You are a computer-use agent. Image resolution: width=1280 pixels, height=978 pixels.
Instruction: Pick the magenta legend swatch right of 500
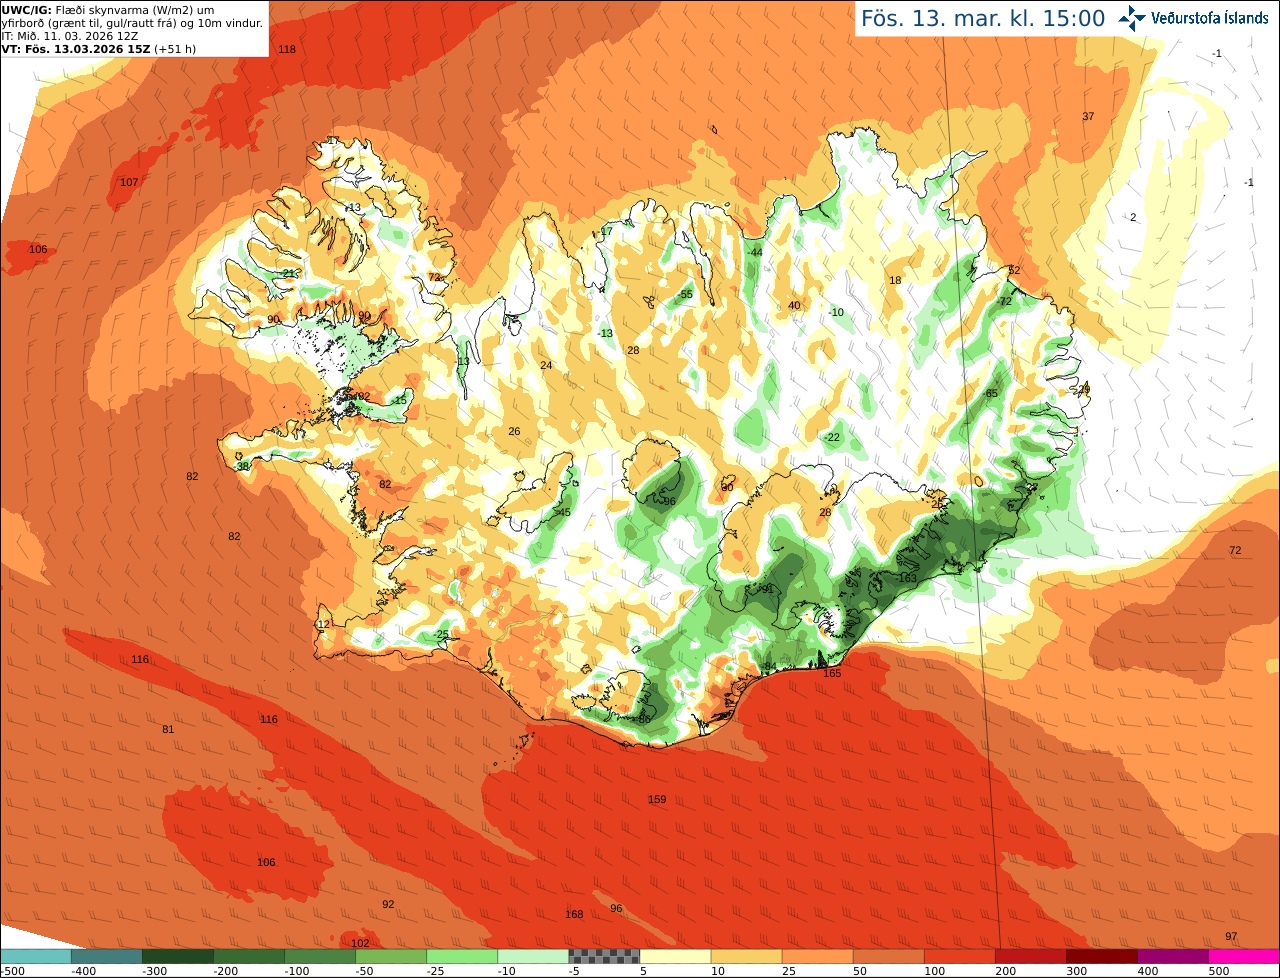[x=1244, y=956]
